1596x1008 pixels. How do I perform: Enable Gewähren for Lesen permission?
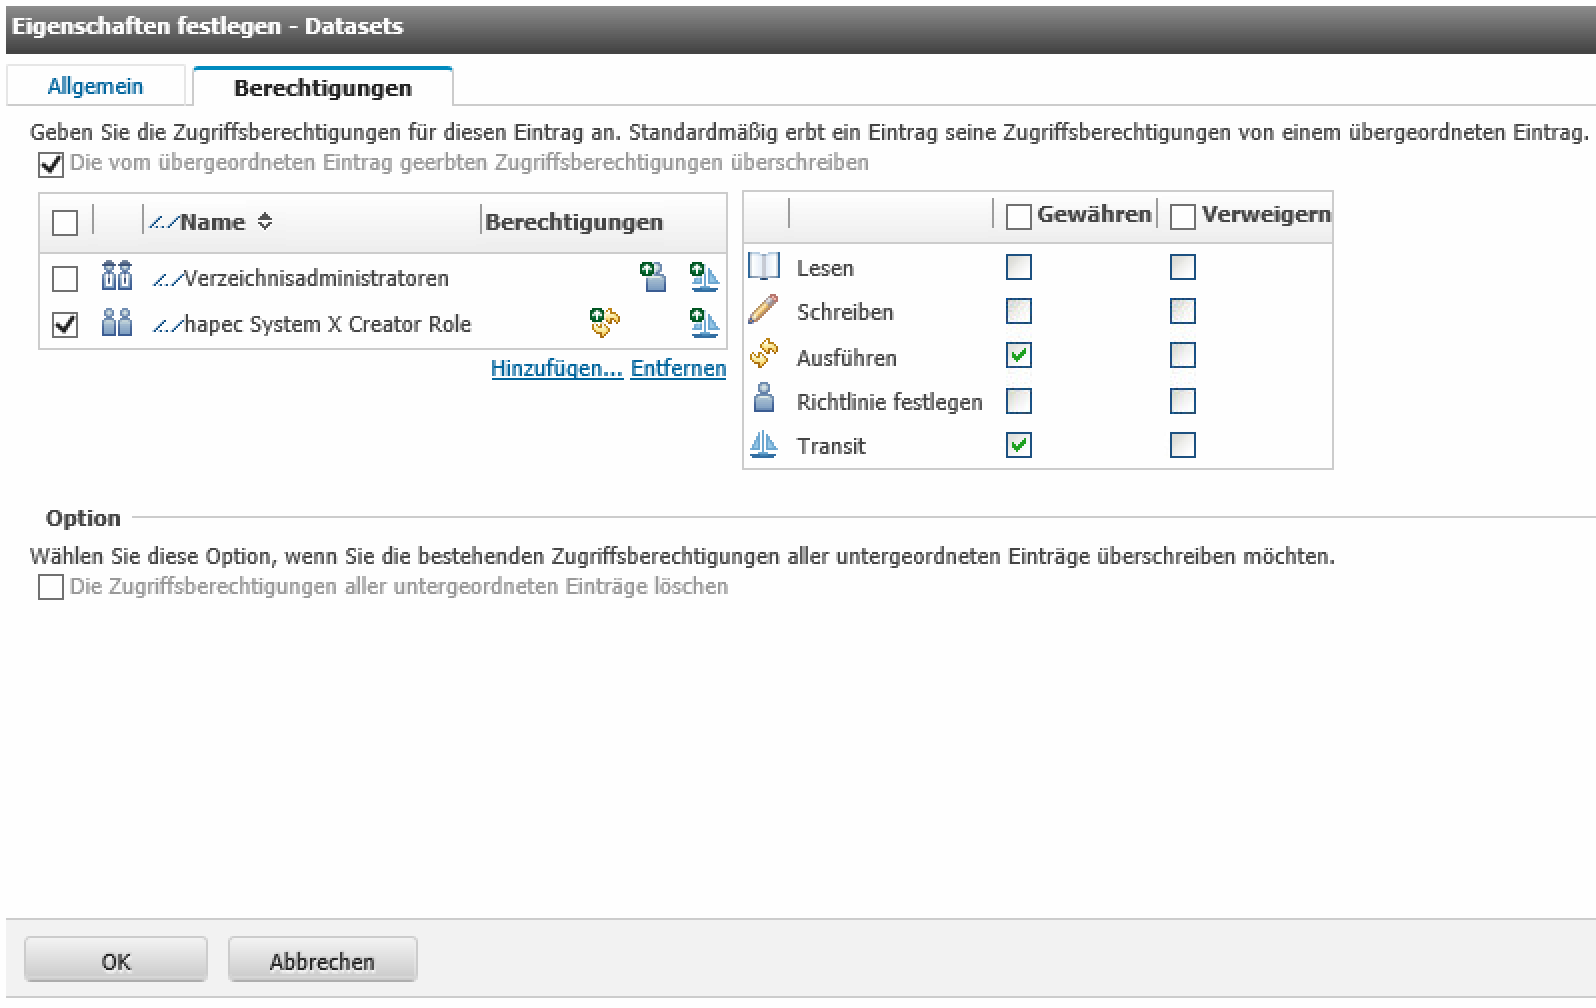click(x=1018, y=267)
